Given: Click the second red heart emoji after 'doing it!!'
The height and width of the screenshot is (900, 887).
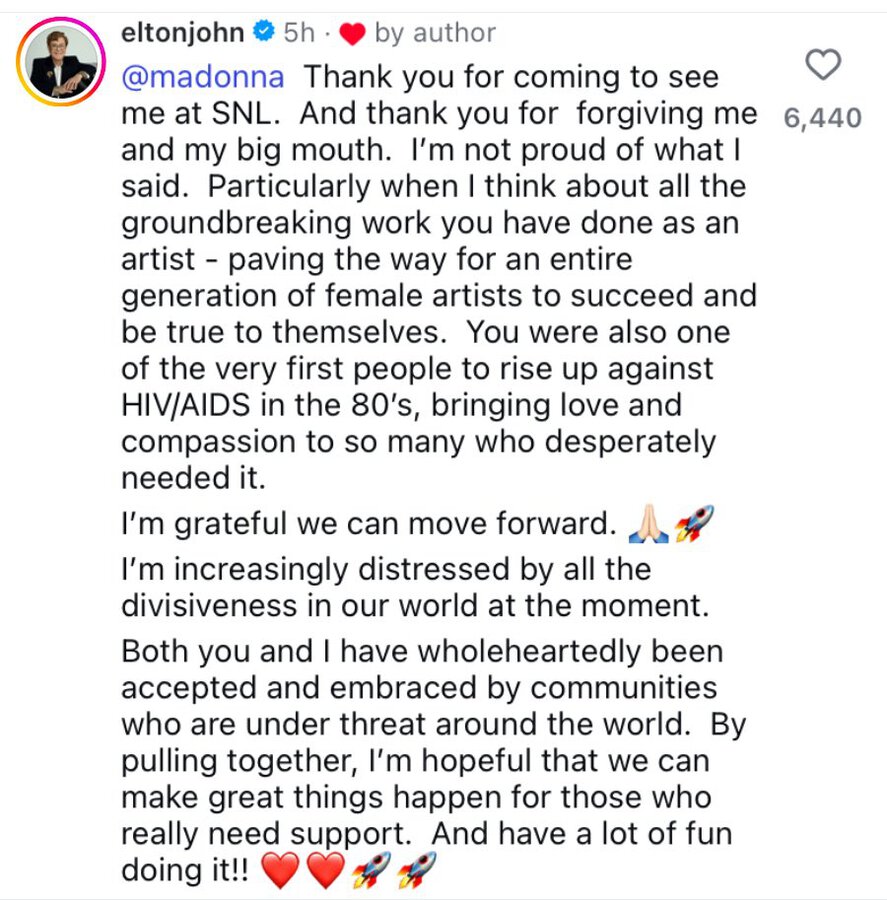Looking at the screenshot, I should pos(326,870).
